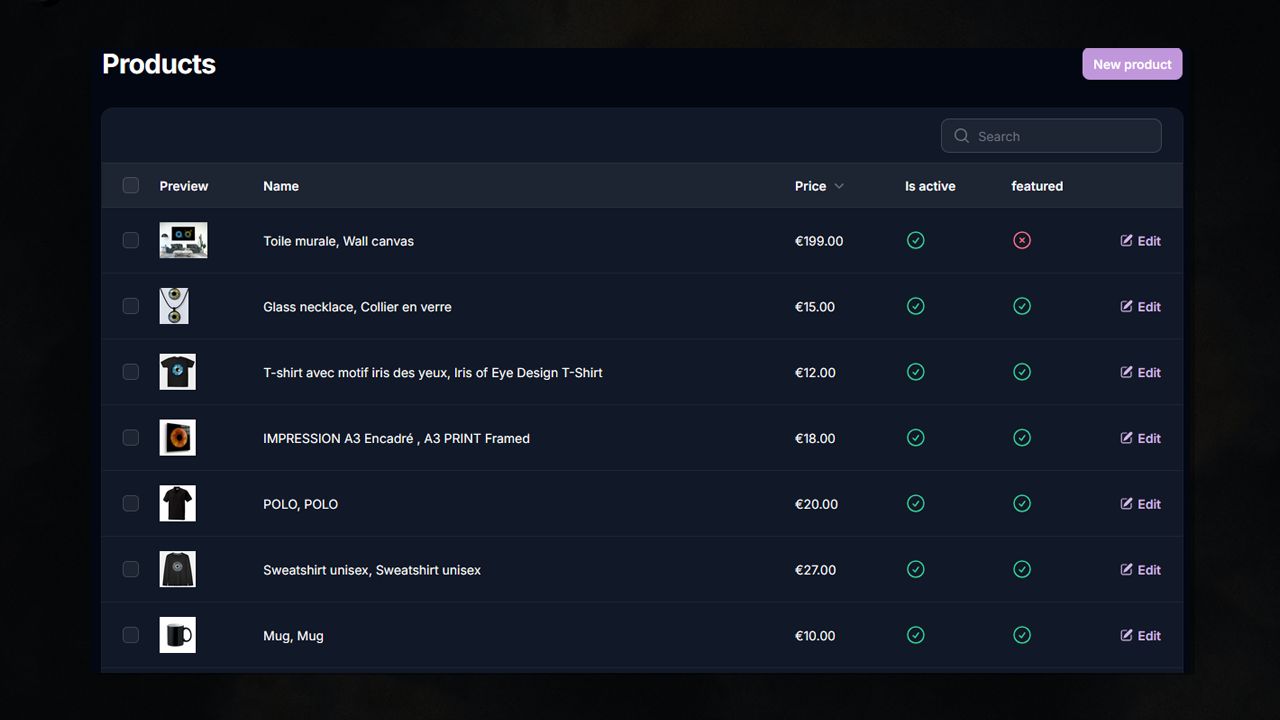Click the featured X icon for Toile murale
The image size is (1280, 720).
[1021, 241]
